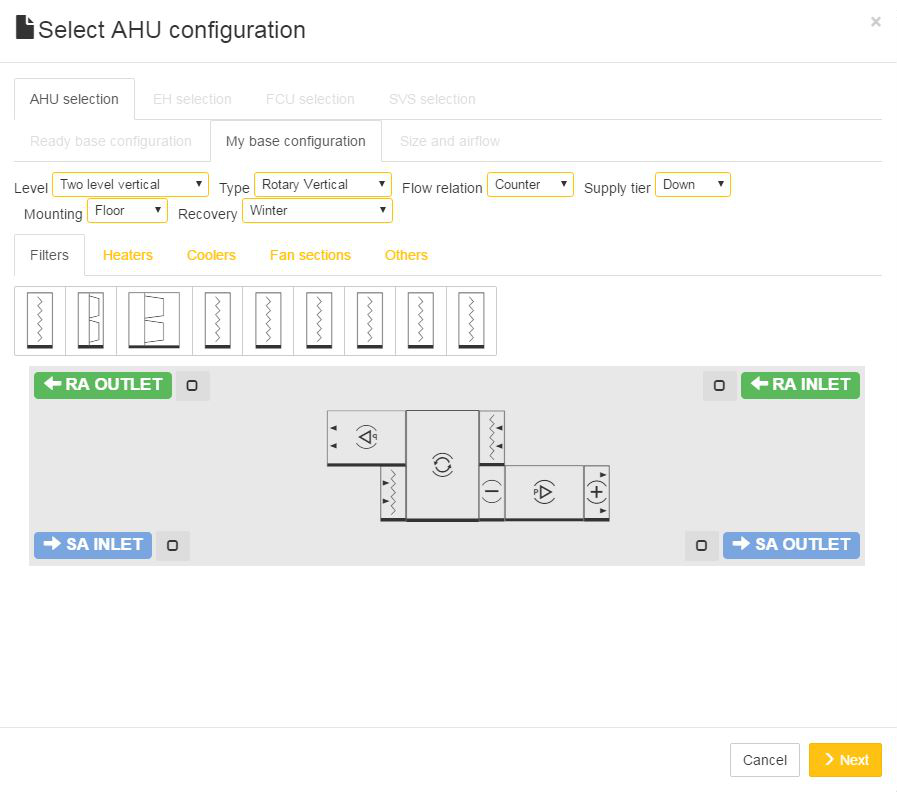Click the last filter icon in palette
This screenshot has height=792, width=897.
[x=471, y=321]
